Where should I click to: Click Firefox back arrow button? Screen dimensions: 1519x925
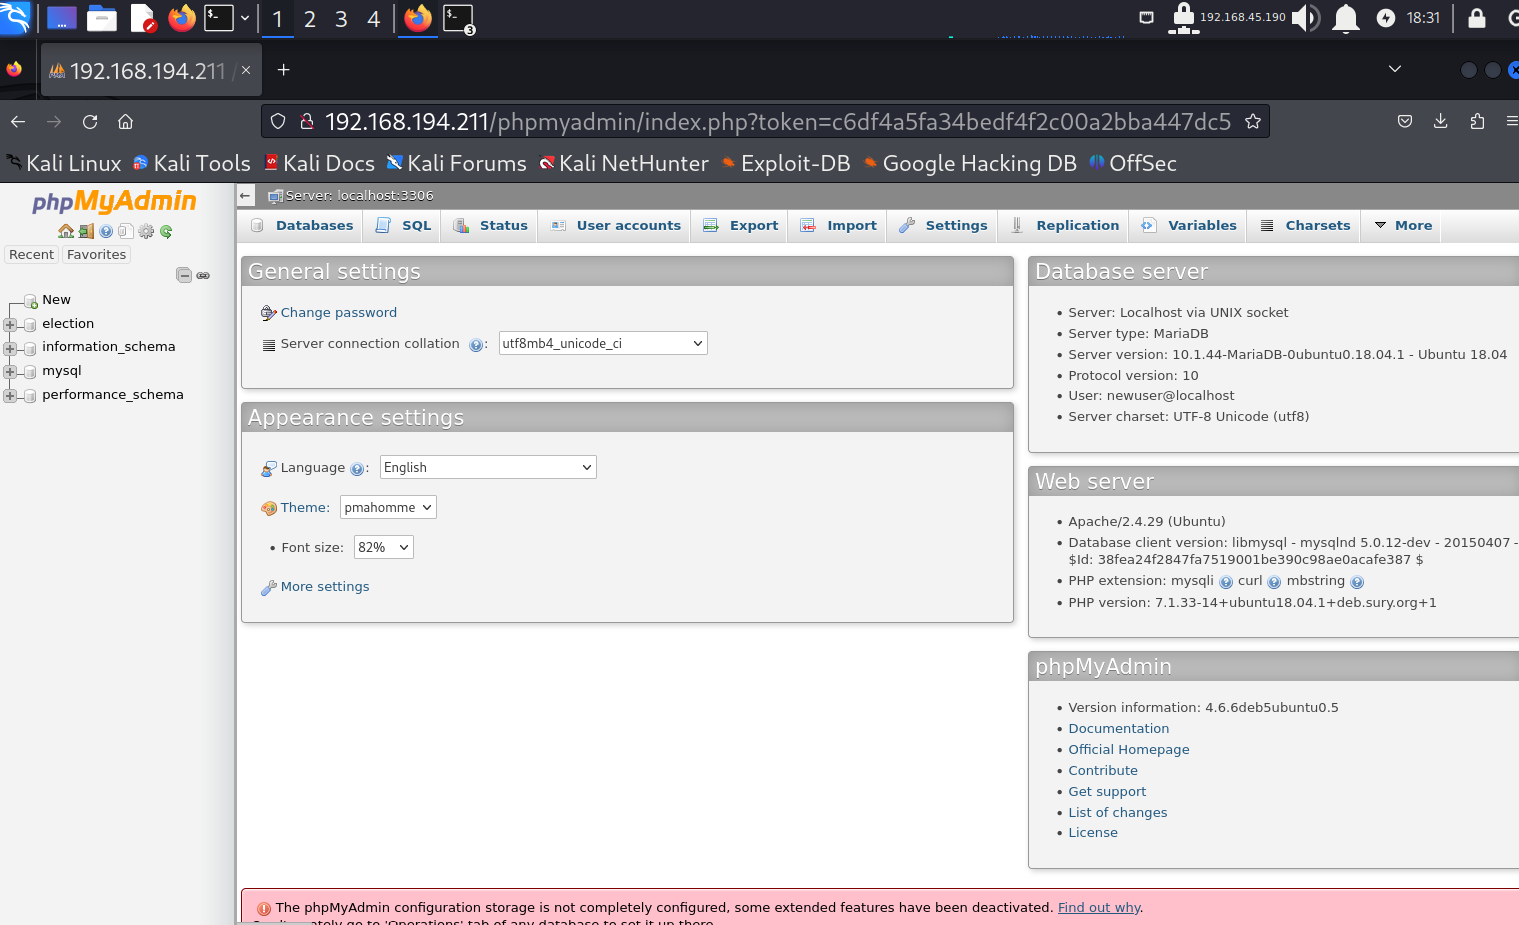18,122
